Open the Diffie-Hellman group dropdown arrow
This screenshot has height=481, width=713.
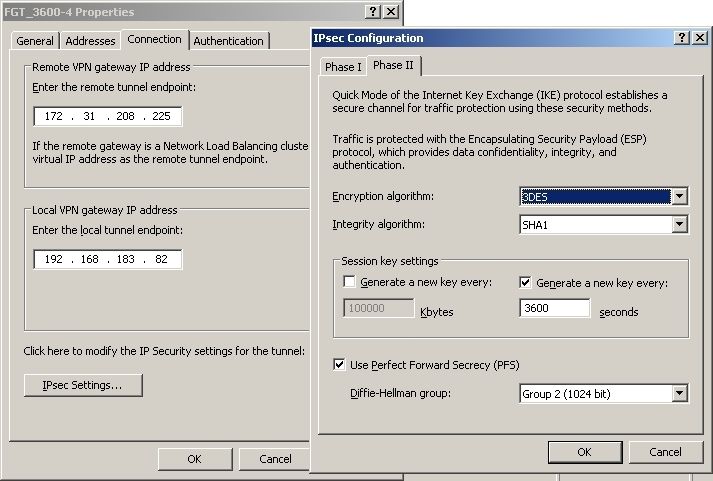679,393
